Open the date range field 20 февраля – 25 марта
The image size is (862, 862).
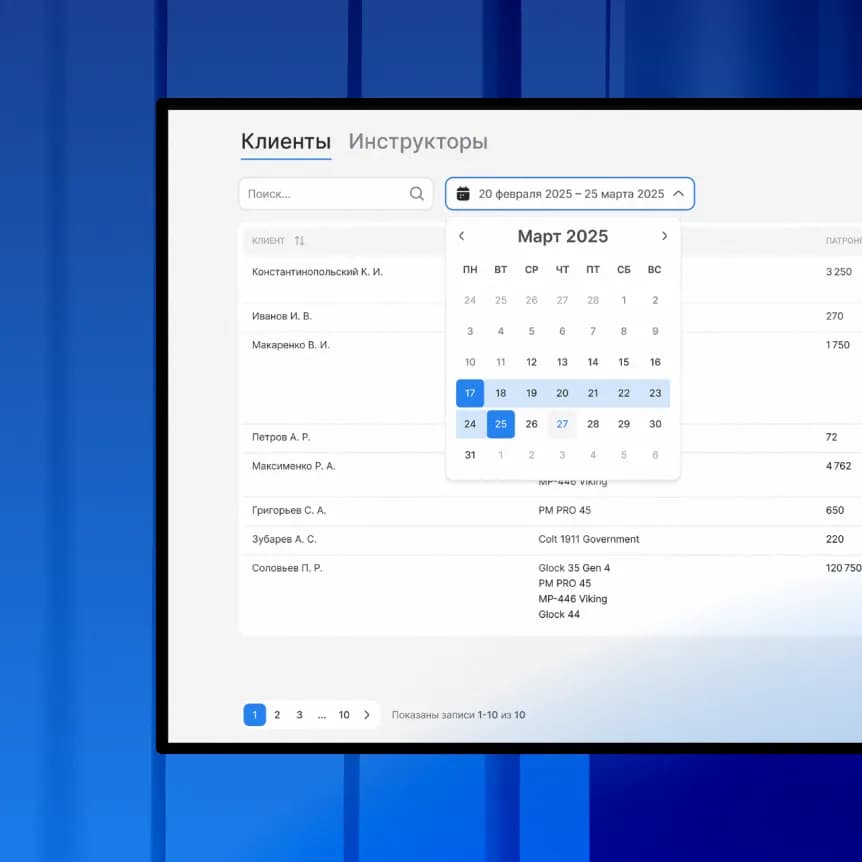pos(570,194)
